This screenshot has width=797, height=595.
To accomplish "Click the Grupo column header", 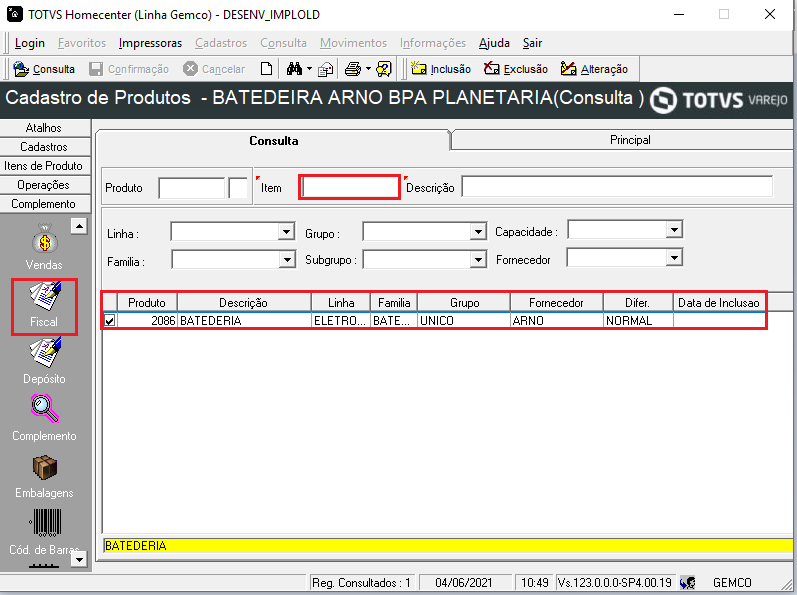I will [464, 303].
